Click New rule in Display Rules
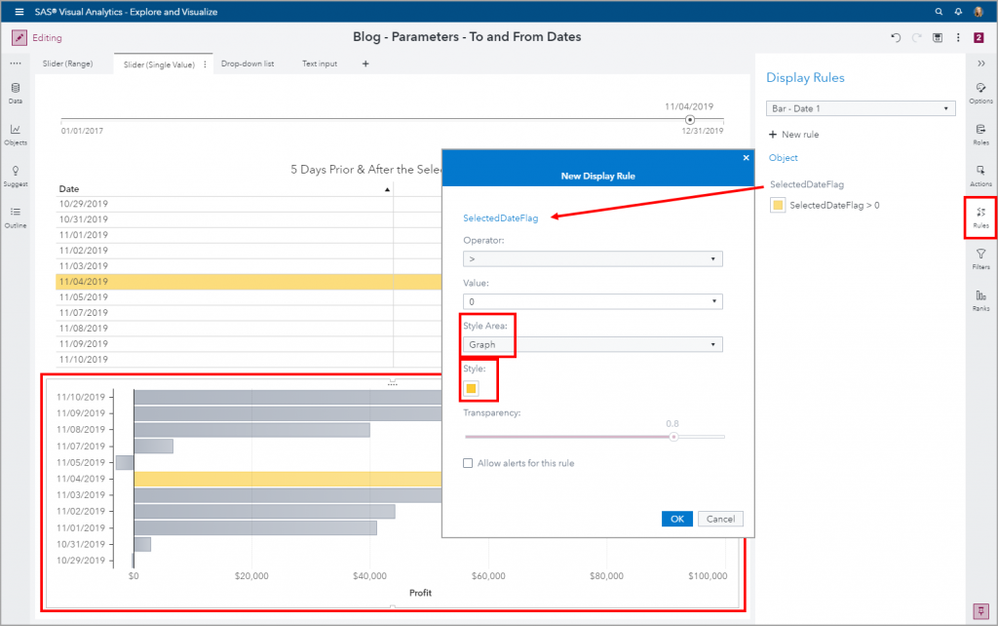 point(794,134)
